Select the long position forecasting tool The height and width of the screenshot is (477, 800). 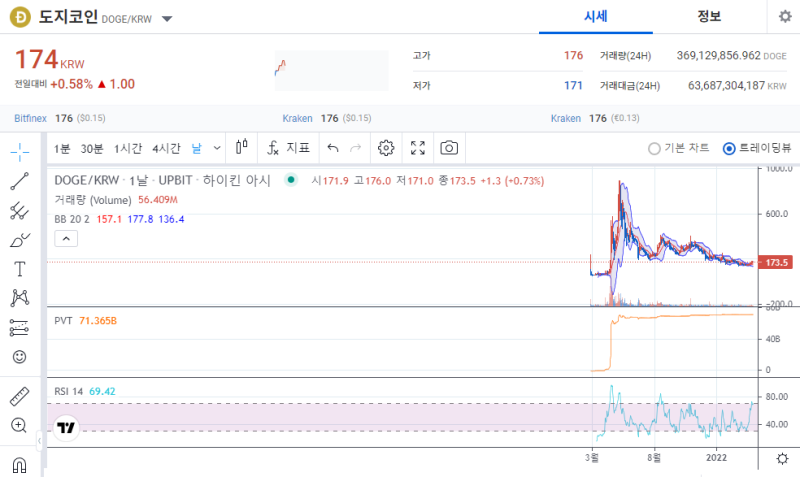click(x=19, y=328)
